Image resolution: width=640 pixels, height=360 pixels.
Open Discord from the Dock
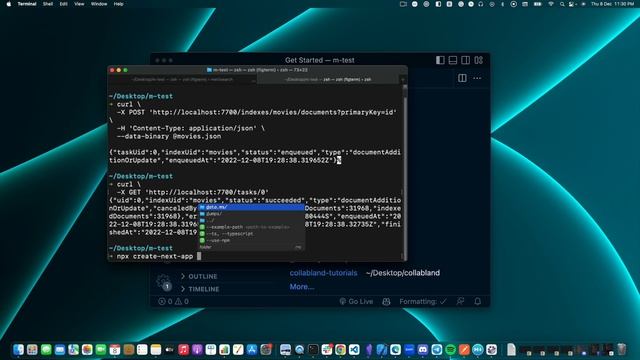[423, 349]
